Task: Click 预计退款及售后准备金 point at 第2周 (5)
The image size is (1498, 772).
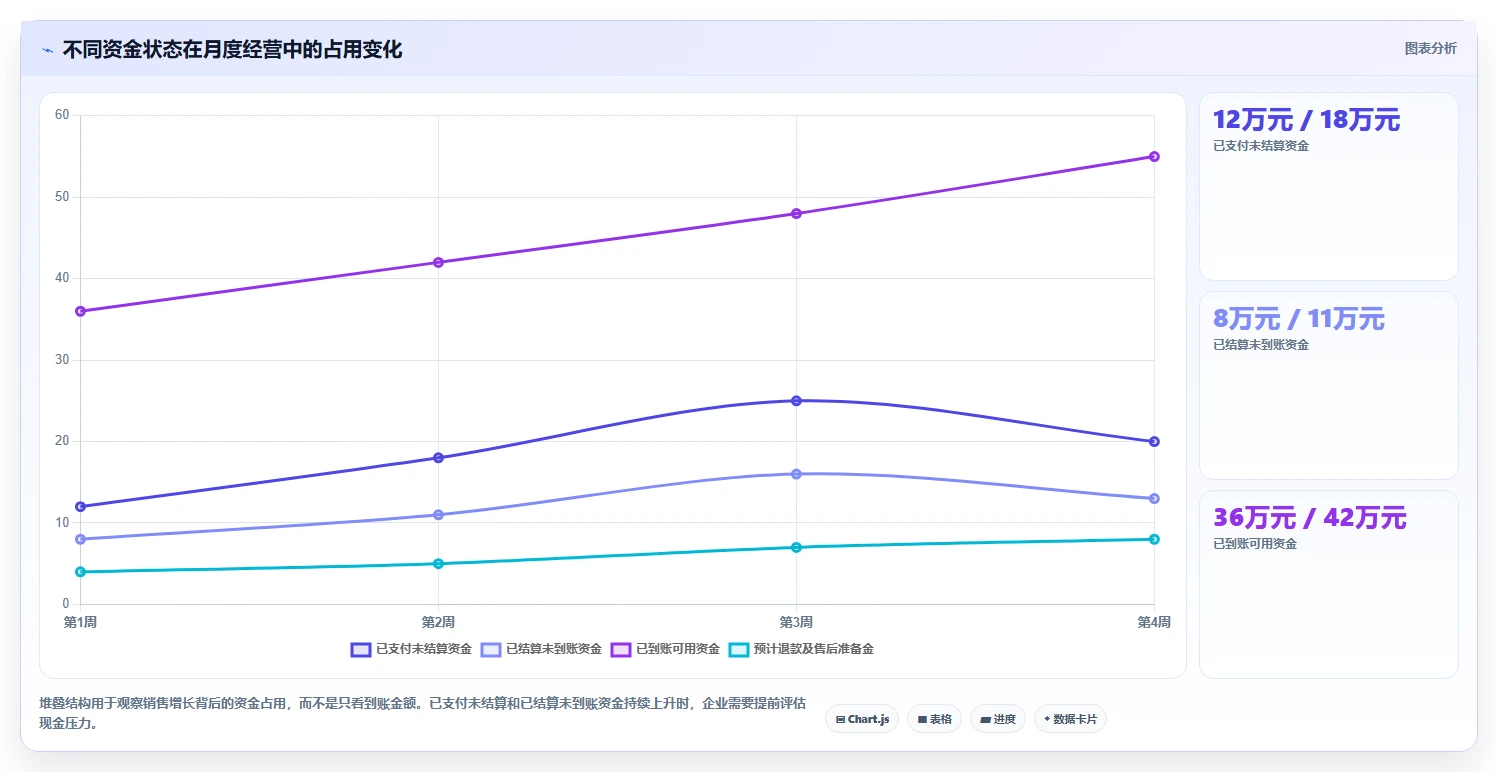Action: pyautogui.click(x=438, y=563)
